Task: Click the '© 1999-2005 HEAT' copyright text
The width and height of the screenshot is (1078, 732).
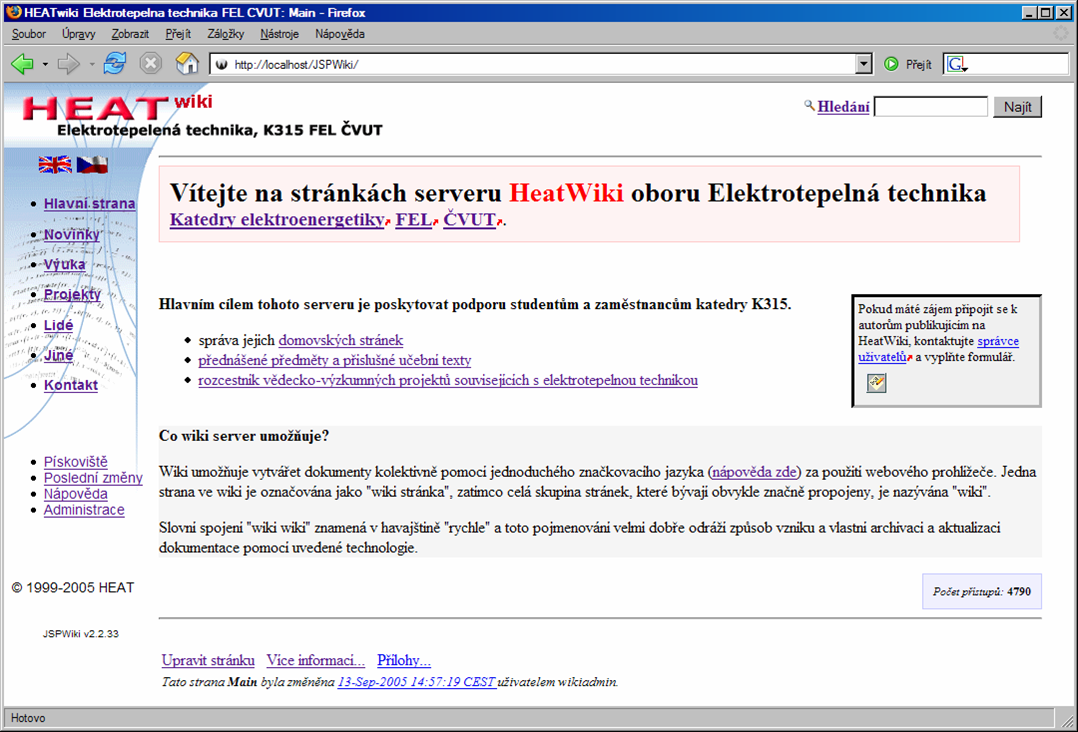Action: [x=73, y=588]
